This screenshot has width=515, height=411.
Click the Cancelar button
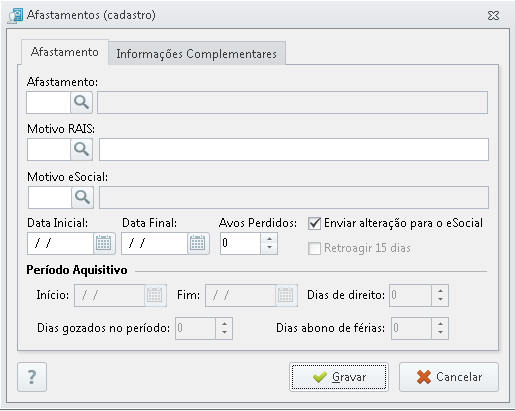[x=449, y=377]
